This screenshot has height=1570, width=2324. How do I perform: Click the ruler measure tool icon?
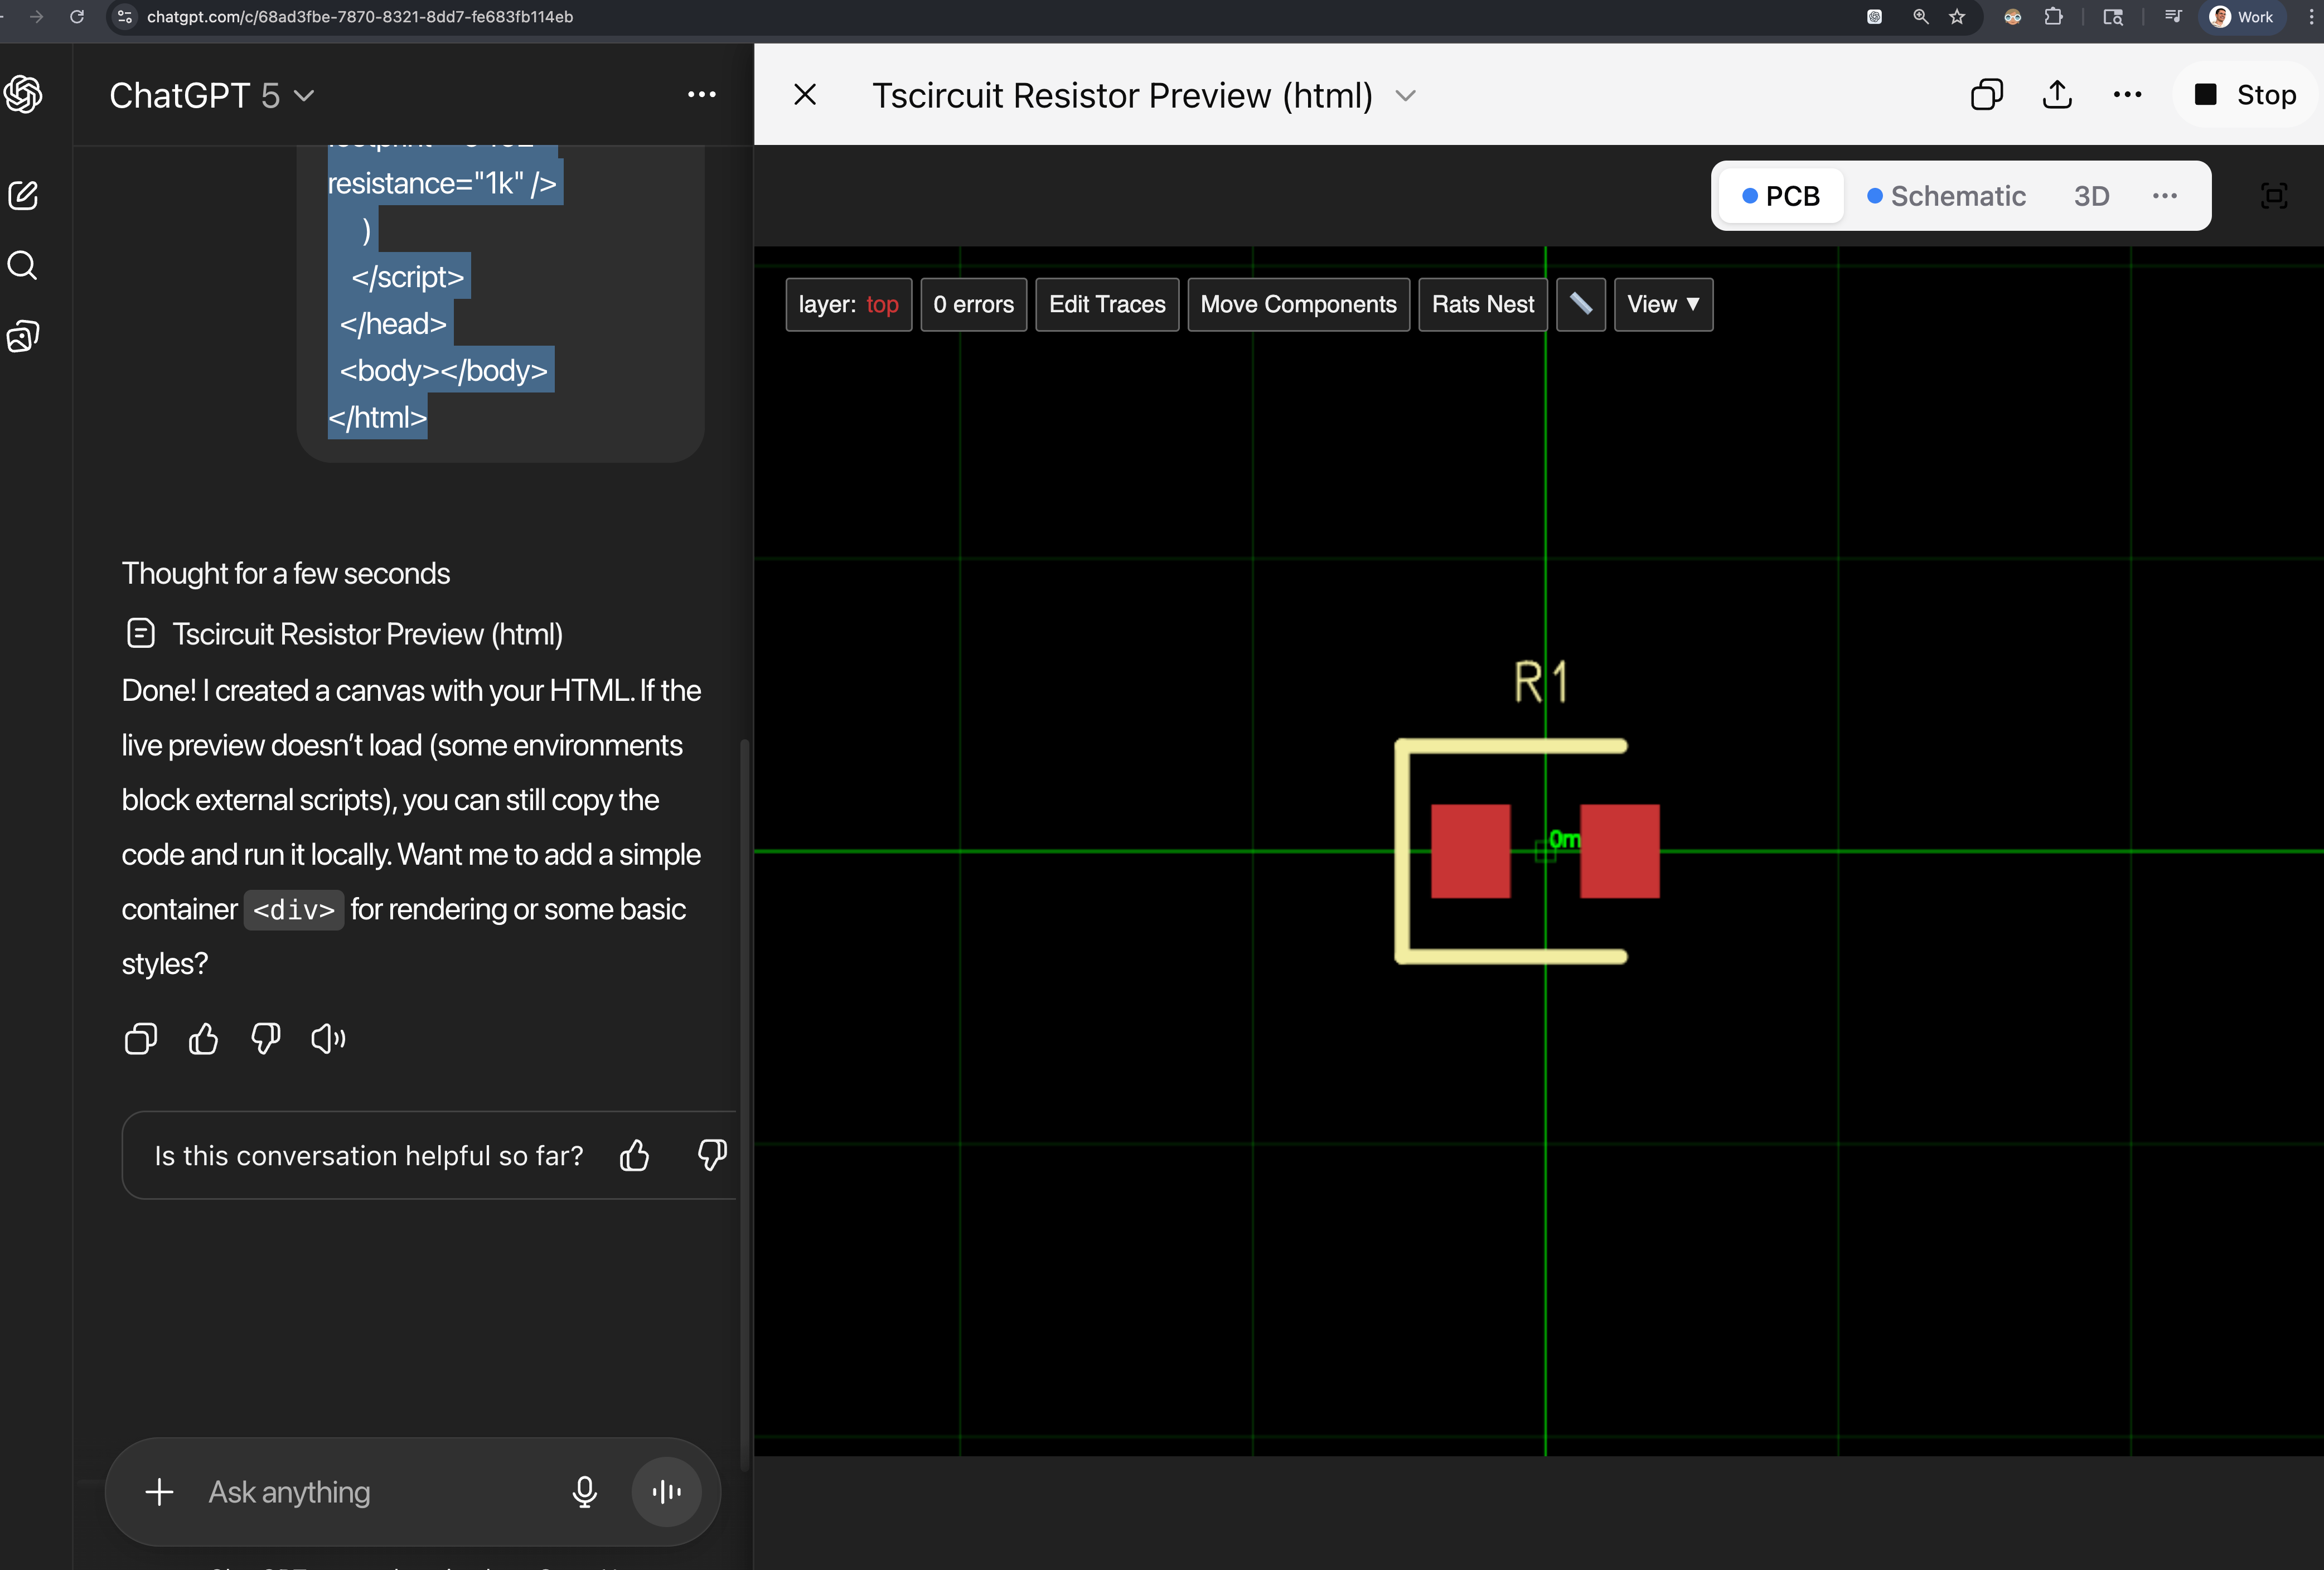coord(1580,304)
